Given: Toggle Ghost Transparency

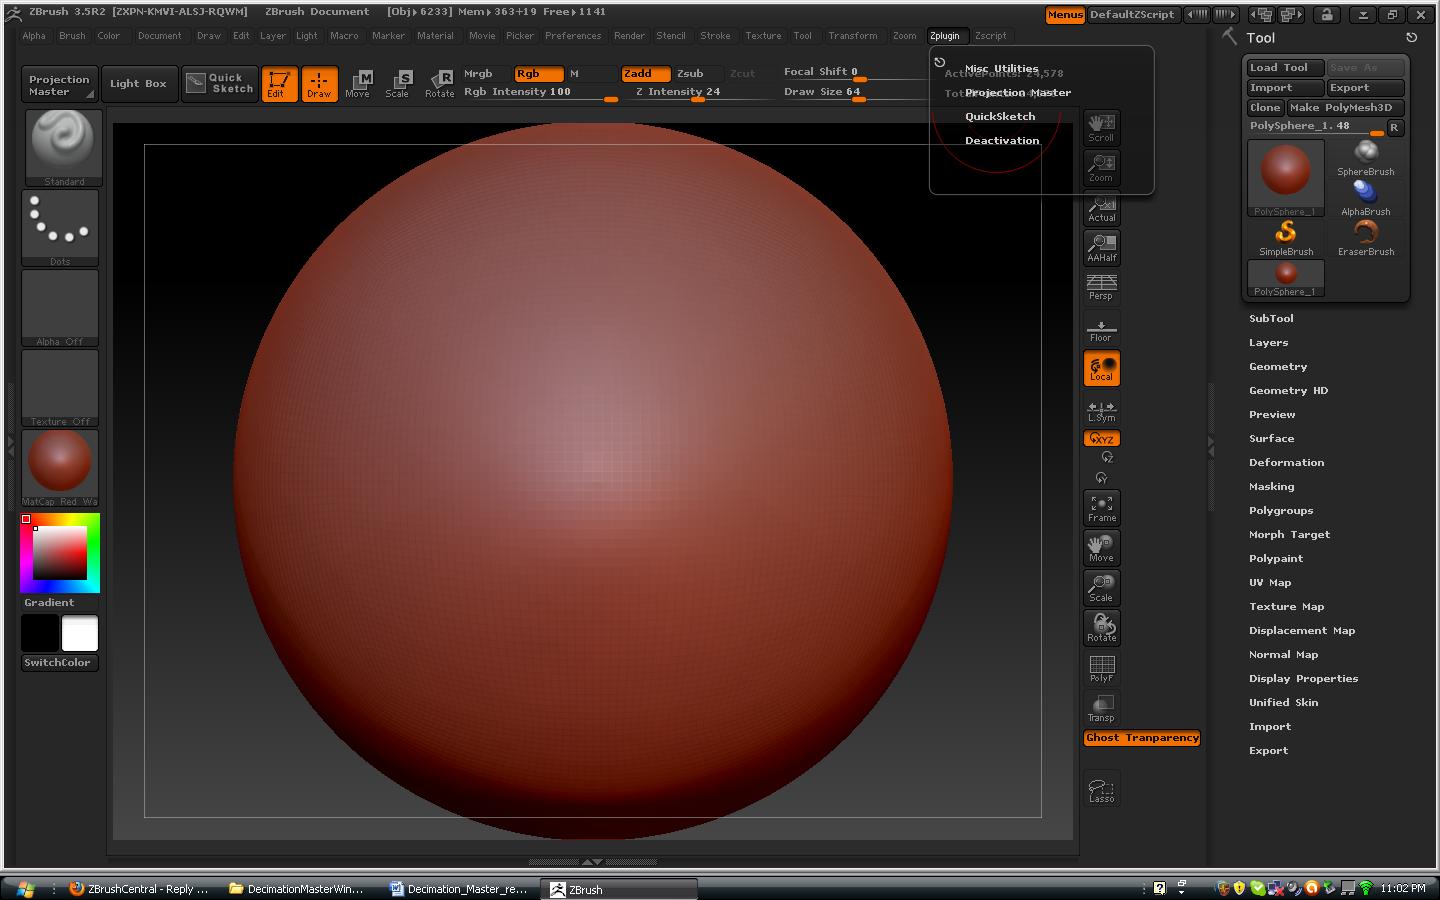Looking at the screenshot, I should click(1142, 738).
